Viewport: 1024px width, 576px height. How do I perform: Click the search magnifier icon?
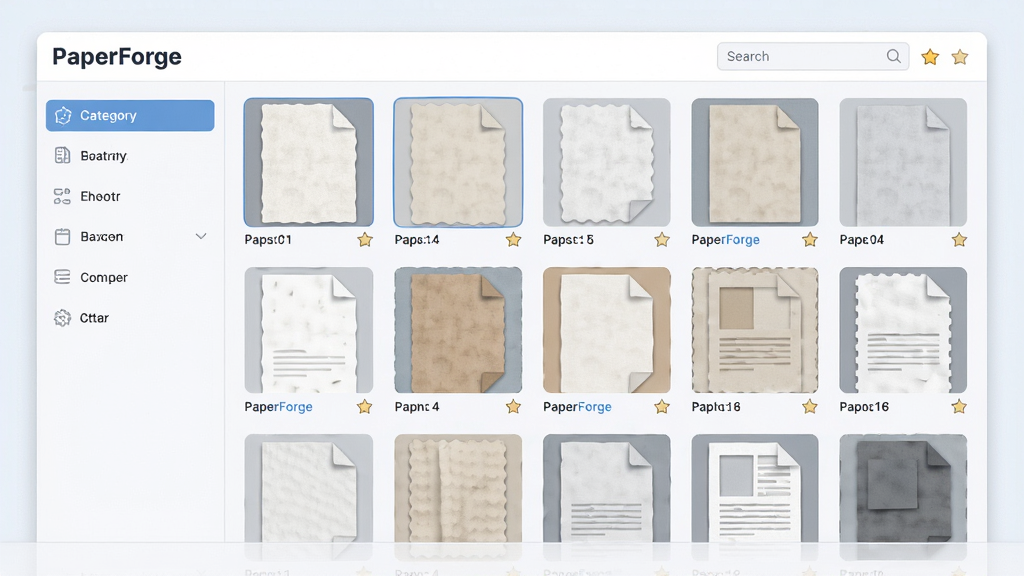pos(893,56)
